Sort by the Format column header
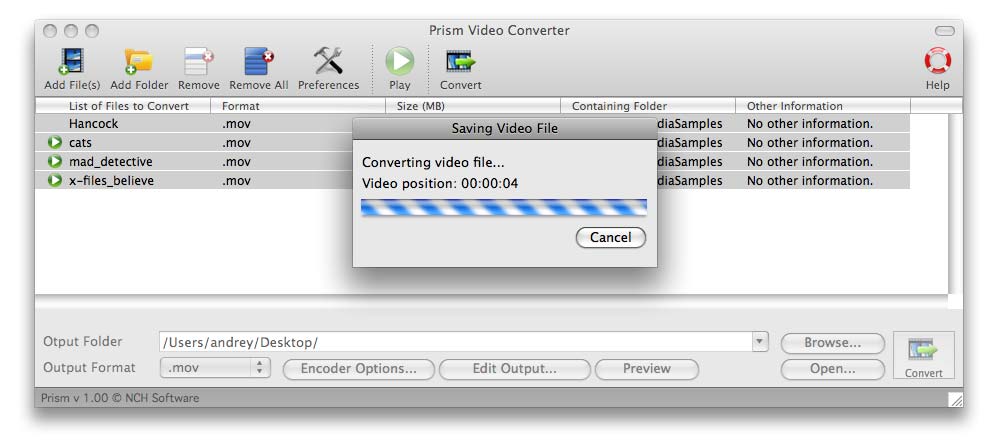 pos(298,106)
